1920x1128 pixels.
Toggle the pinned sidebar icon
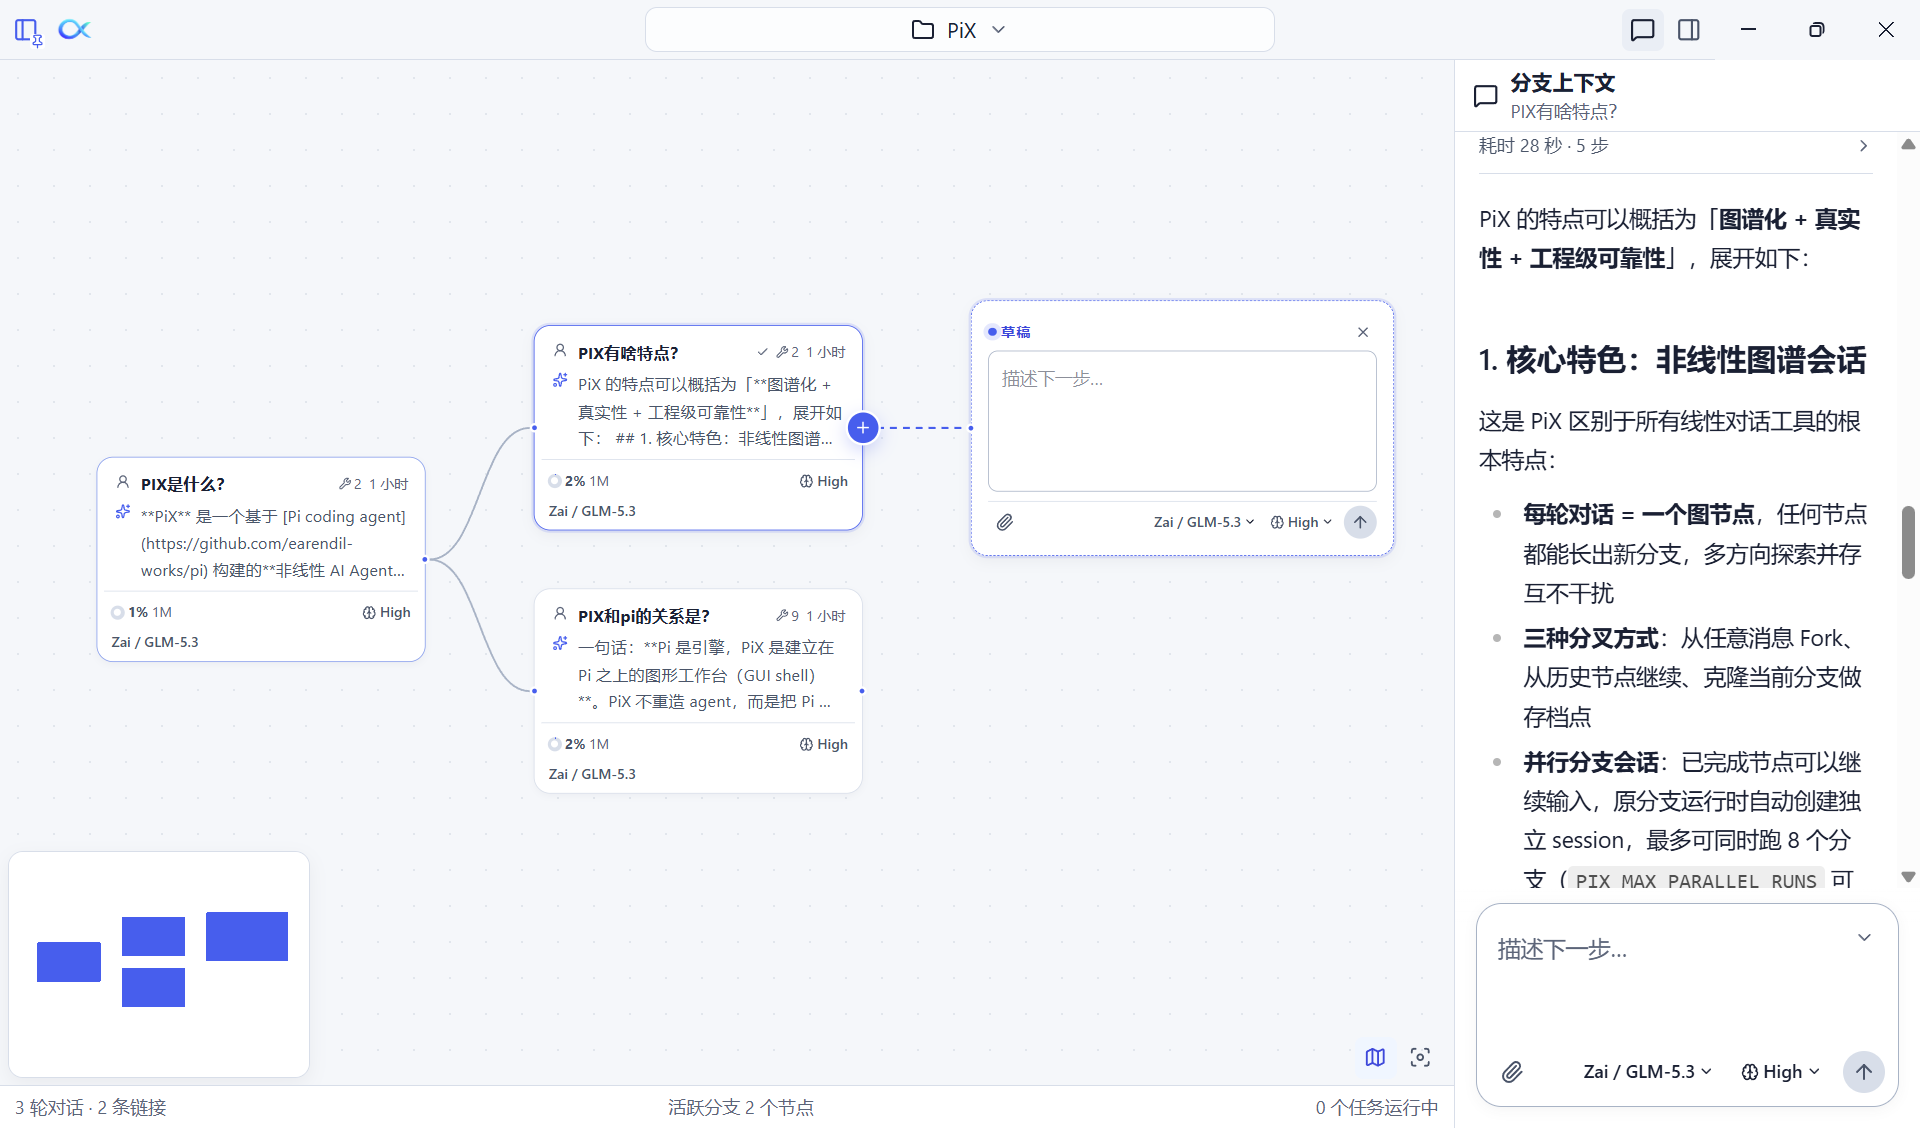click(x=28, y=31)
